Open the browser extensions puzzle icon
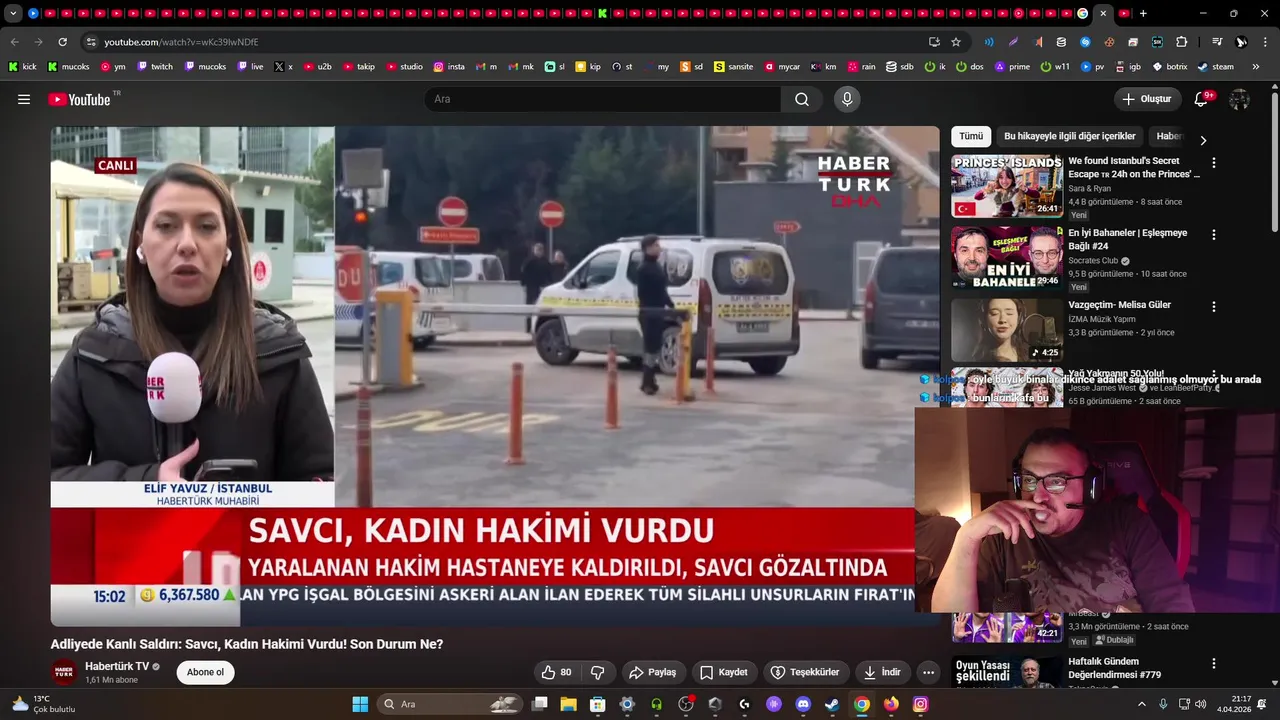 point(1182,42)
